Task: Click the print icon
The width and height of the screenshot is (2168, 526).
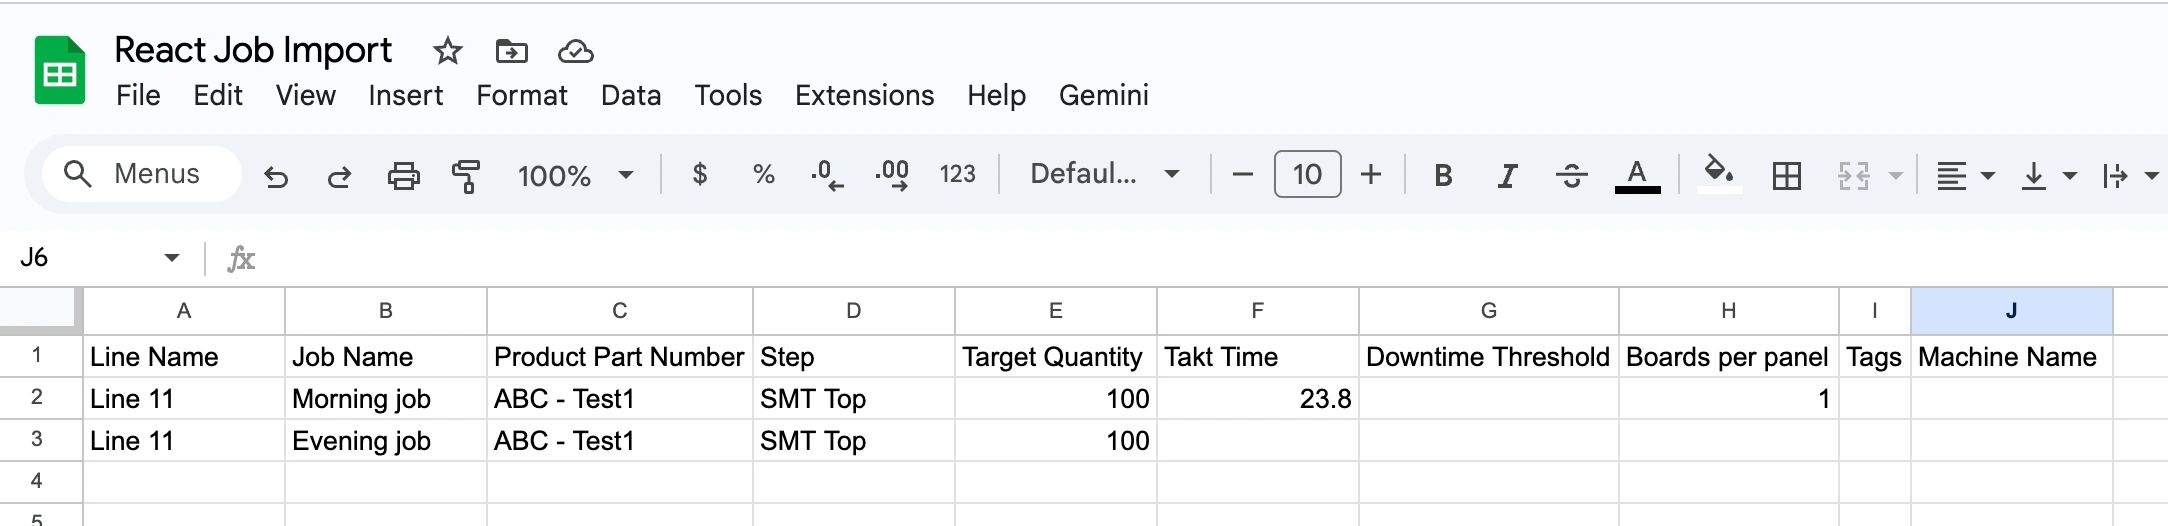Action: click(x=403, y=176)
